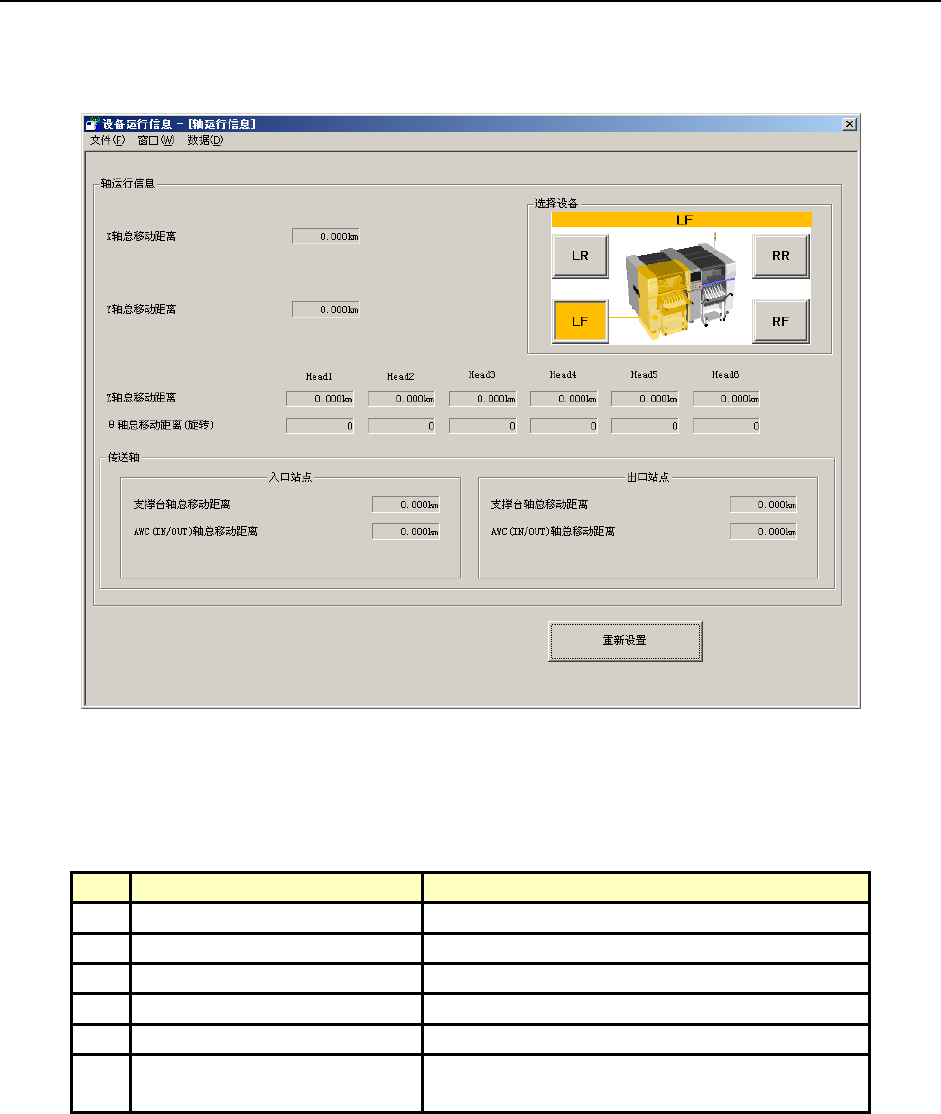Click Head6 θ轴 rotation count field

pyautogui.click(x=726, y=426)
